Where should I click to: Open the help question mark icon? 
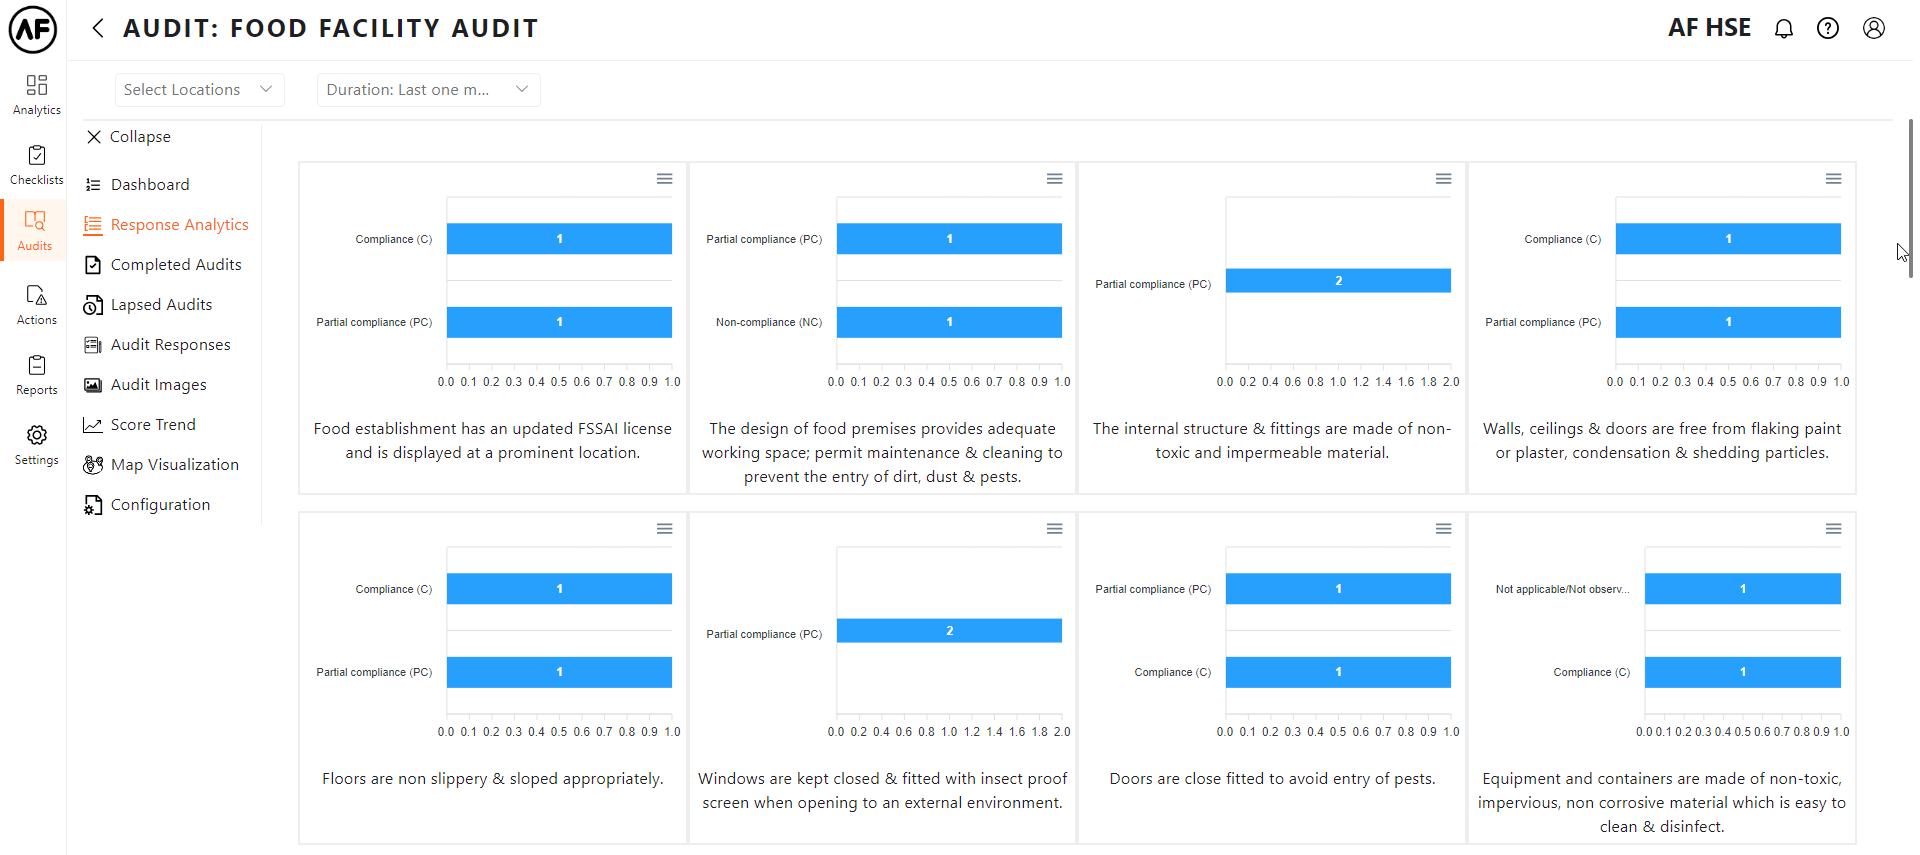click(x=1828, y=29)
